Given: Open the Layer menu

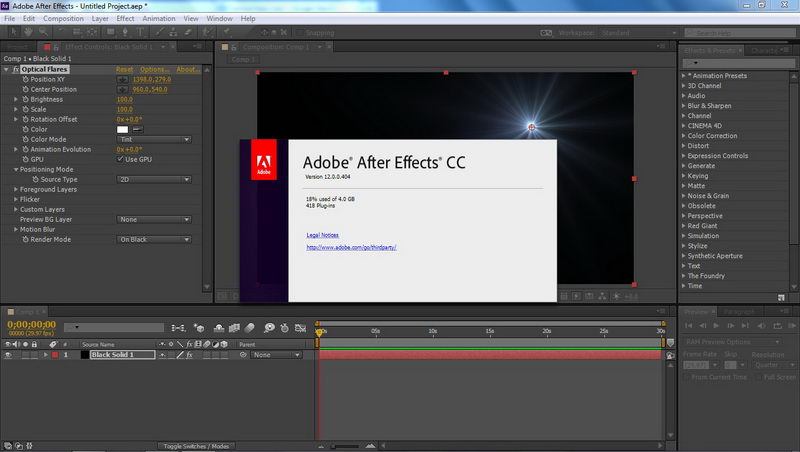Looking at the screenshot, I should [100, 18].
